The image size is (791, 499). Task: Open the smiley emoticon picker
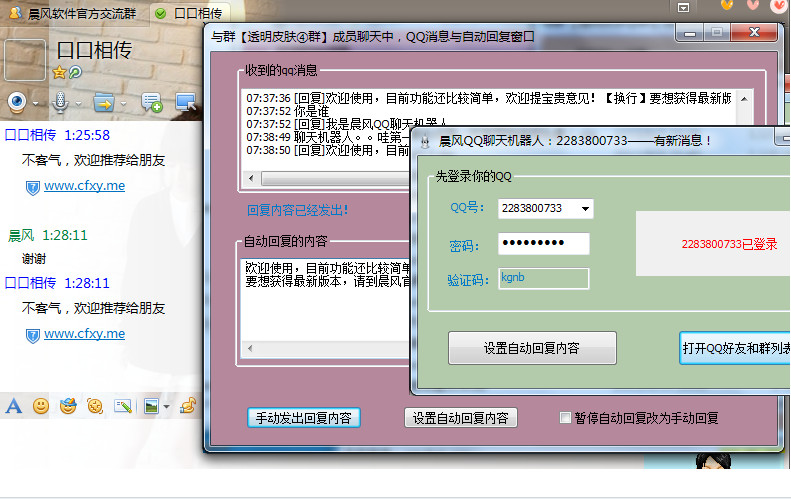click(41, 406)
